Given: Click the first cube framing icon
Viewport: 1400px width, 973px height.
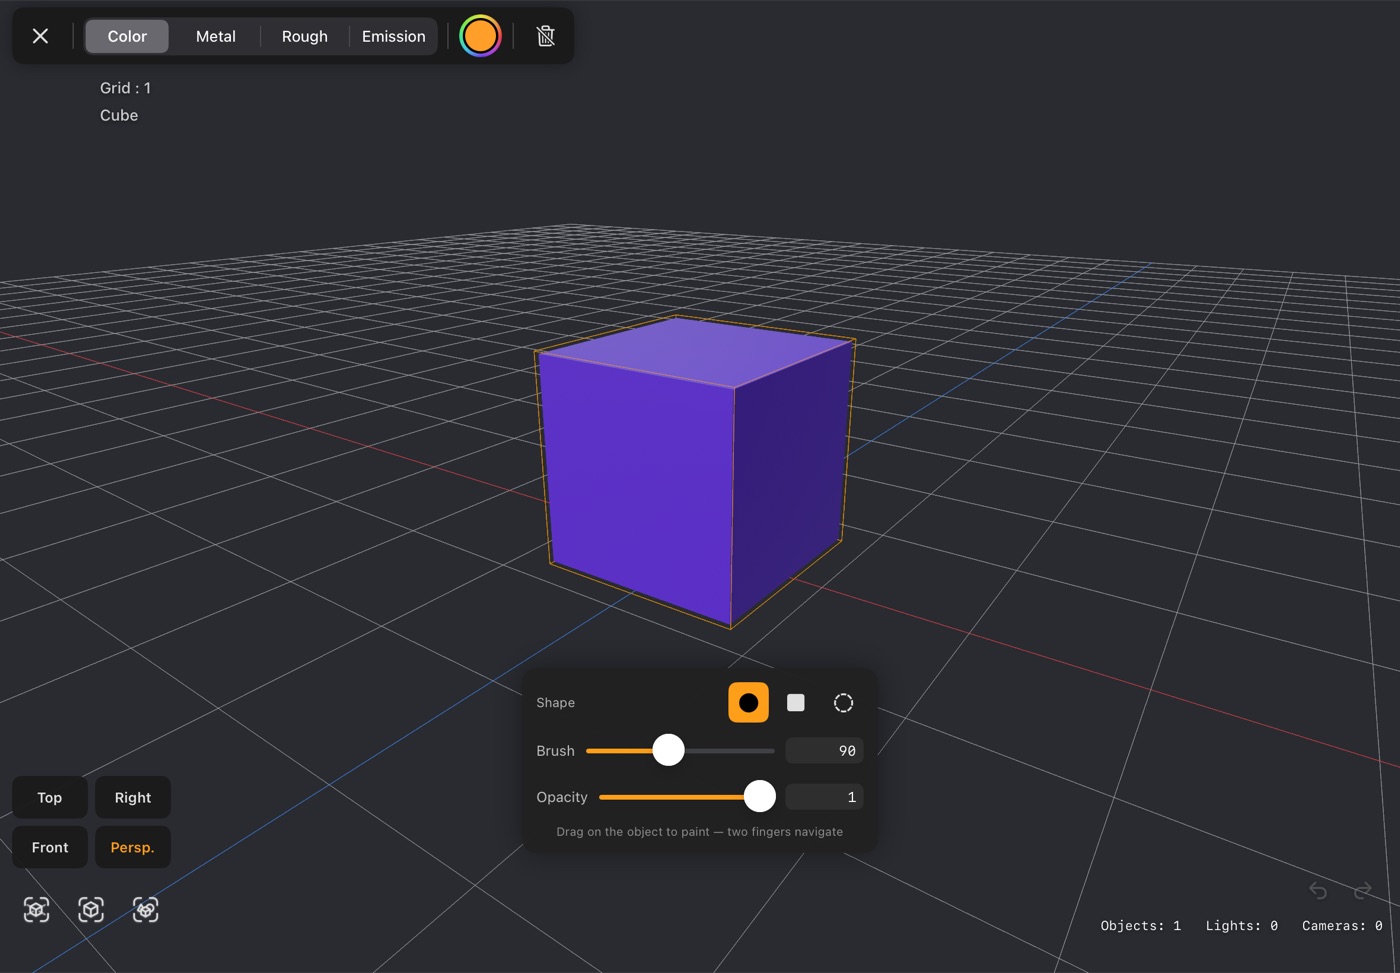Looking at the screenshot, I should 37,909.
